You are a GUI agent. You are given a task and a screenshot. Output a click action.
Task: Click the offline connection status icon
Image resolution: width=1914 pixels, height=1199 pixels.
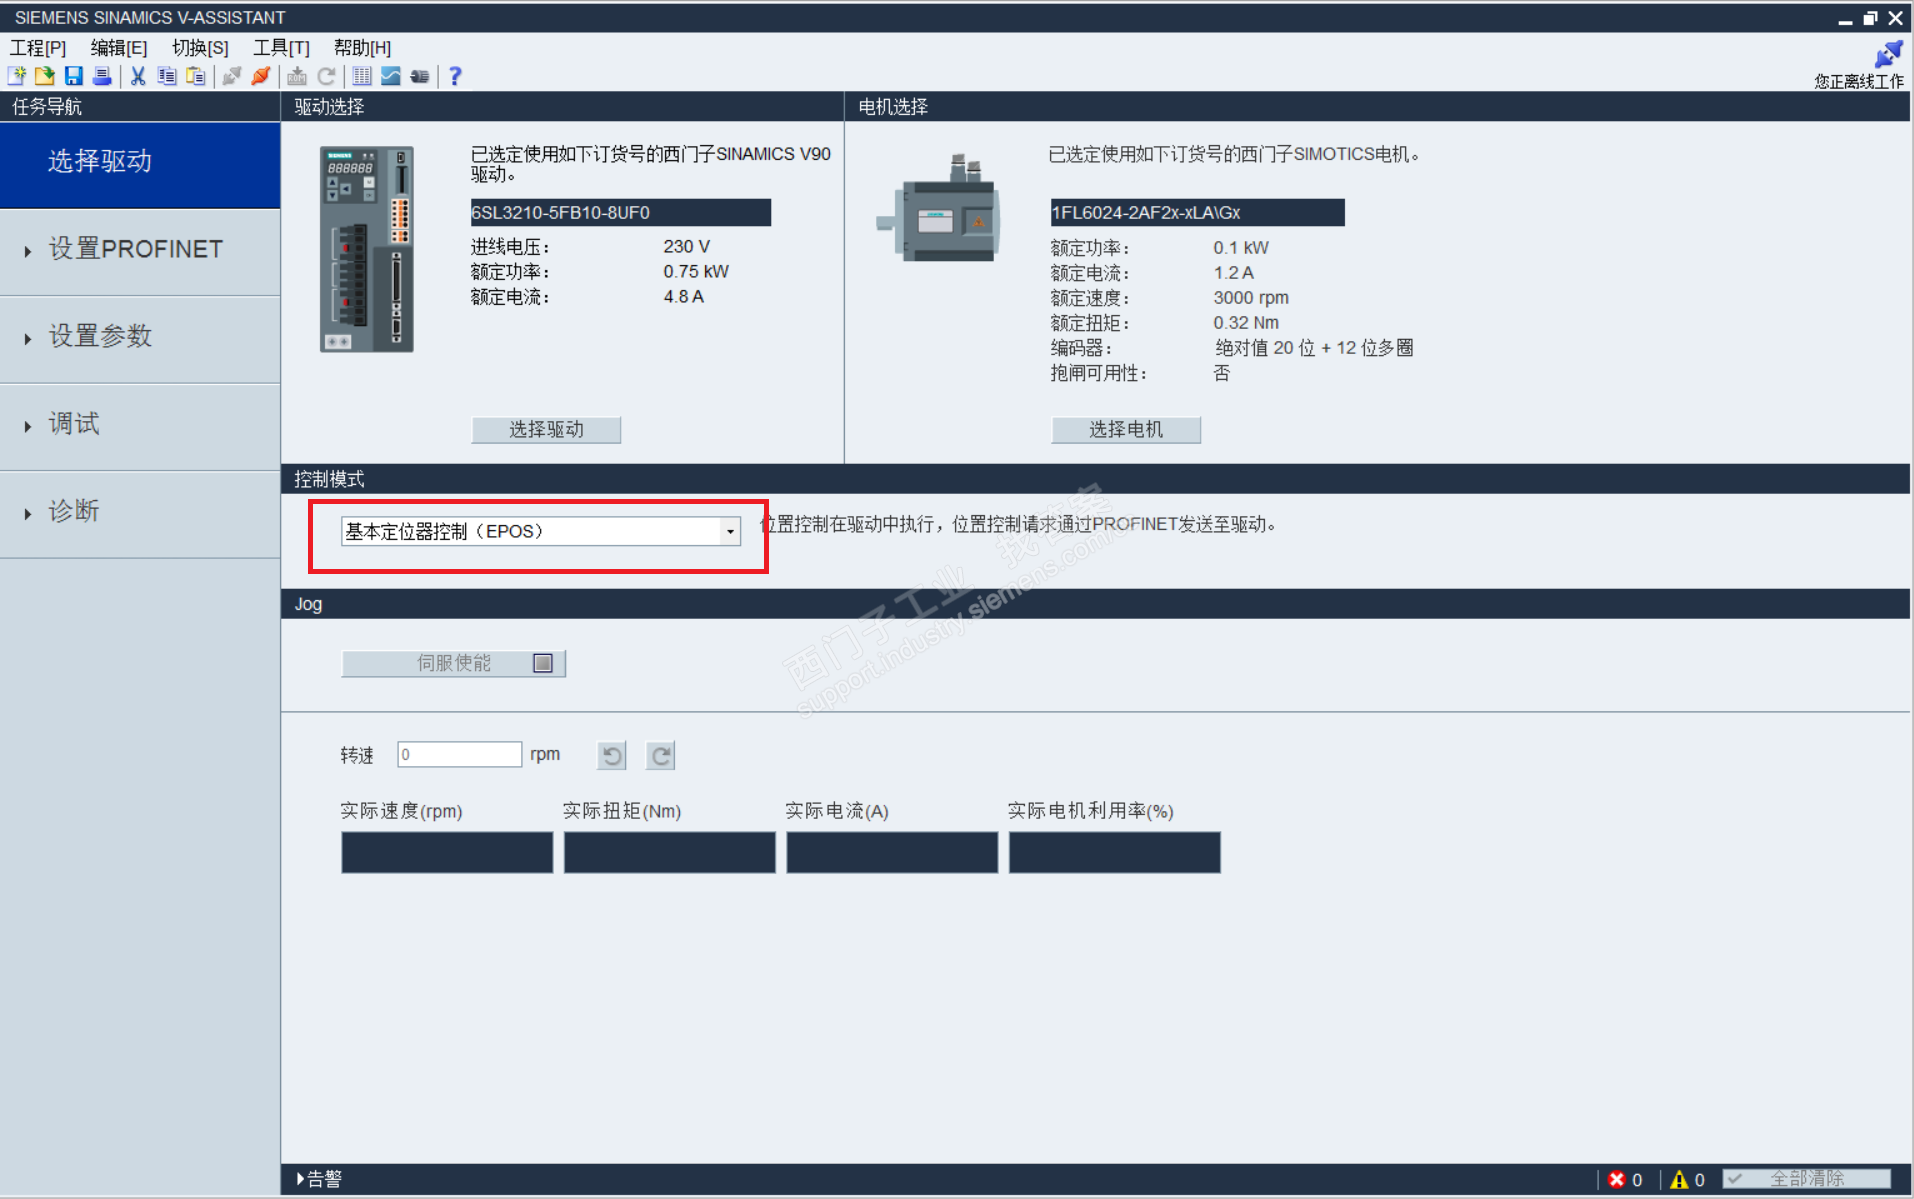point(1888,54)
